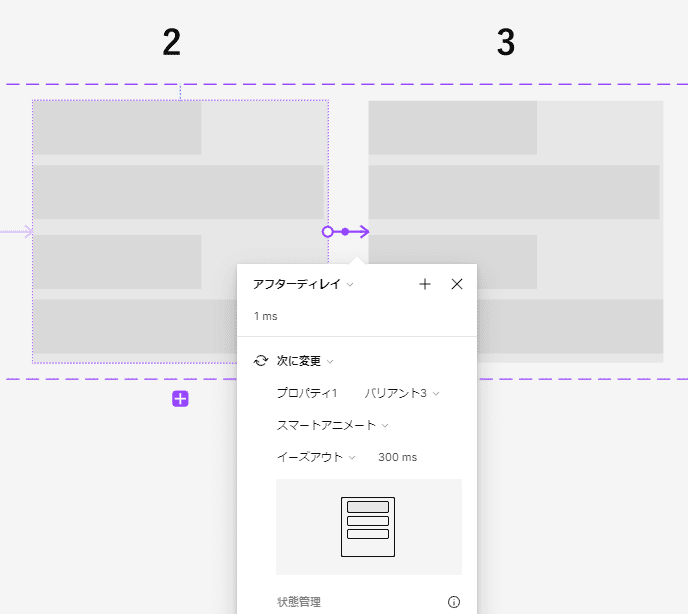Image resolution: width=688 pixels, height=614 pixels.
Task: Click the プロパティ1 property label
Action: click(307, 393)
